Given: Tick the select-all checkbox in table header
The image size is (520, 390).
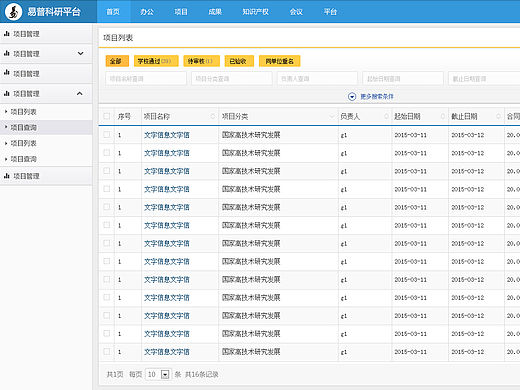Looking at the screenshot, I should 107,116.
